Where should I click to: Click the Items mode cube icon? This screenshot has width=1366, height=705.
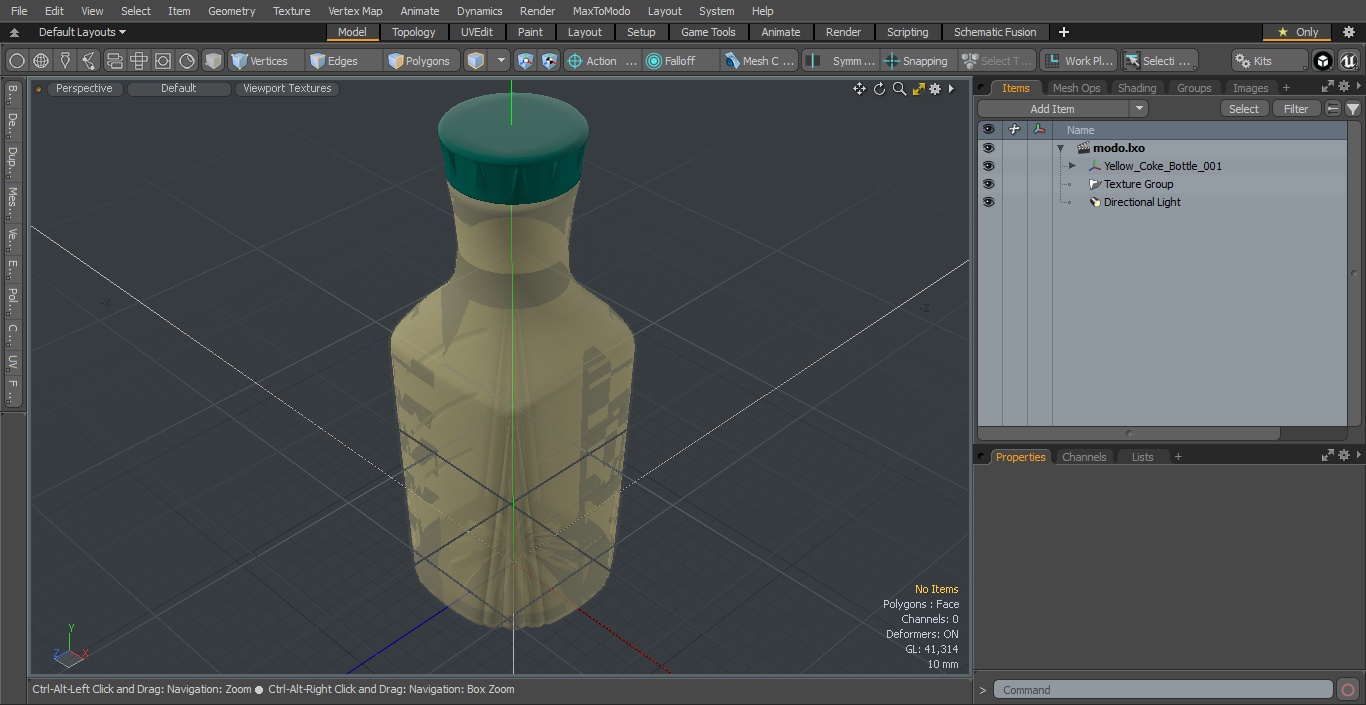(x=476, y=61)
